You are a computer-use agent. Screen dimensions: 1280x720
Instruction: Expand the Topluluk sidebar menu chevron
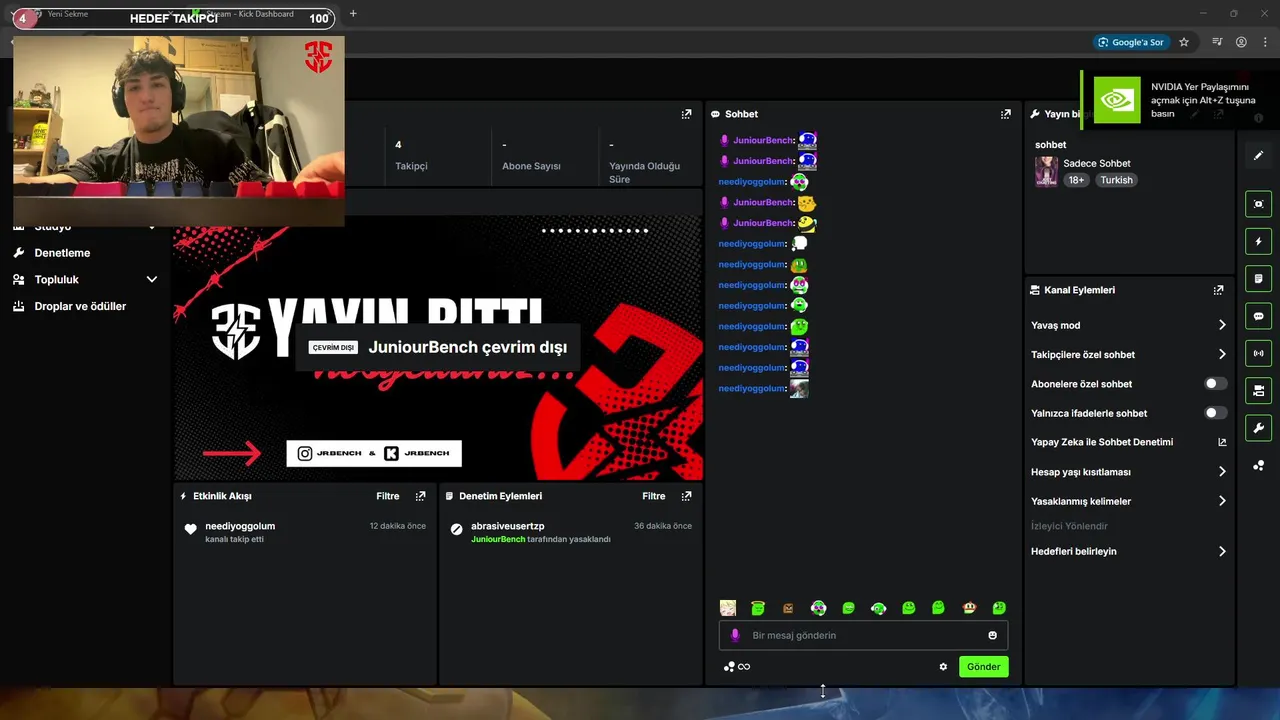coord(152,280)
